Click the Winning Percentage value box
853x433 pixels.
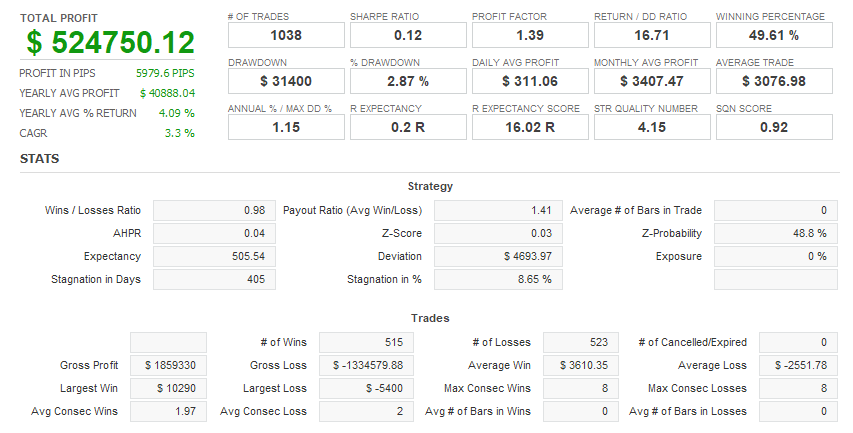pos(774,36)
